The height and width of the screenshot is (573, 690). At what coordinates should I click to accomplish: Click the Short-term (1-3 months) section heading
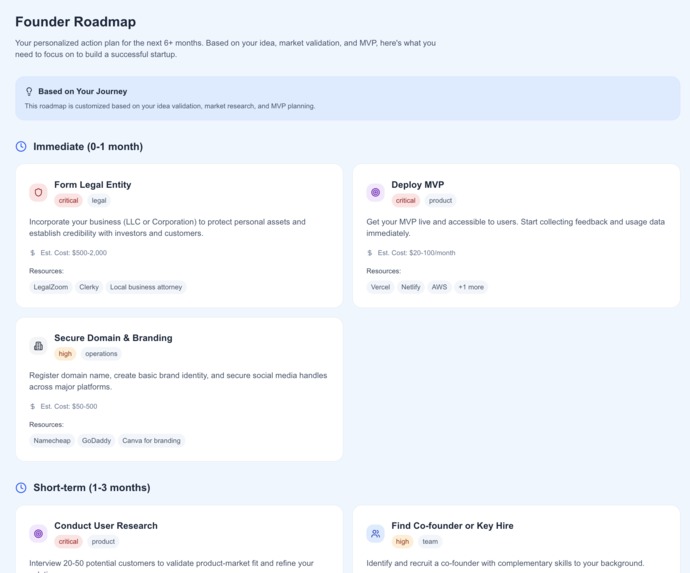pos(92,488)
